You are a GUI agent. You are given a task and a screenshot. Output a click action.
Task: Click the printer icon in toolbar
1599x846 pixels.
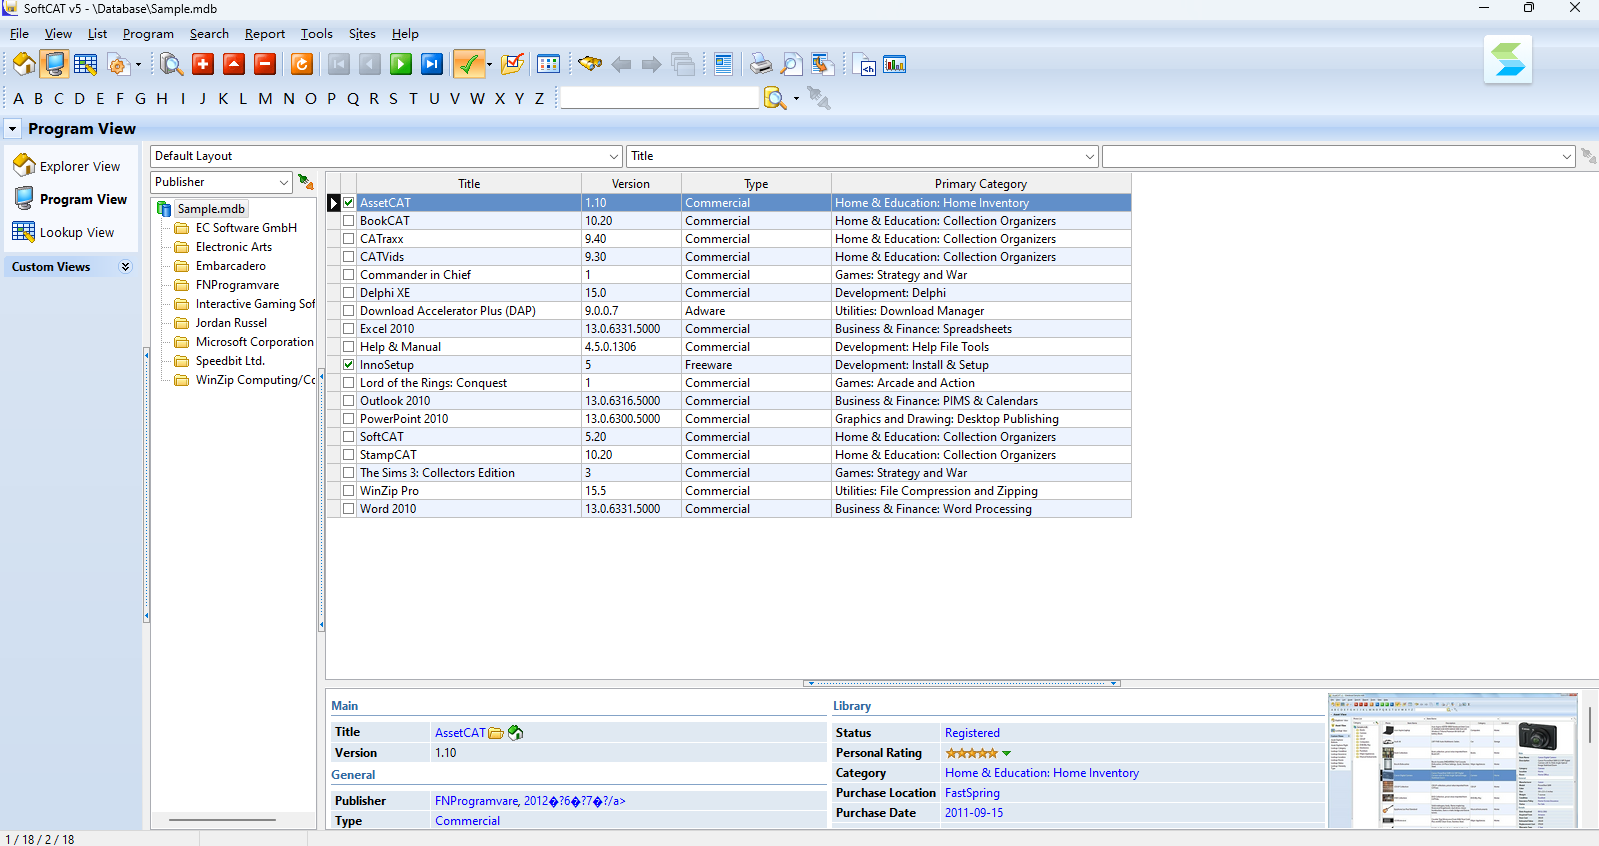pos(761,65)
